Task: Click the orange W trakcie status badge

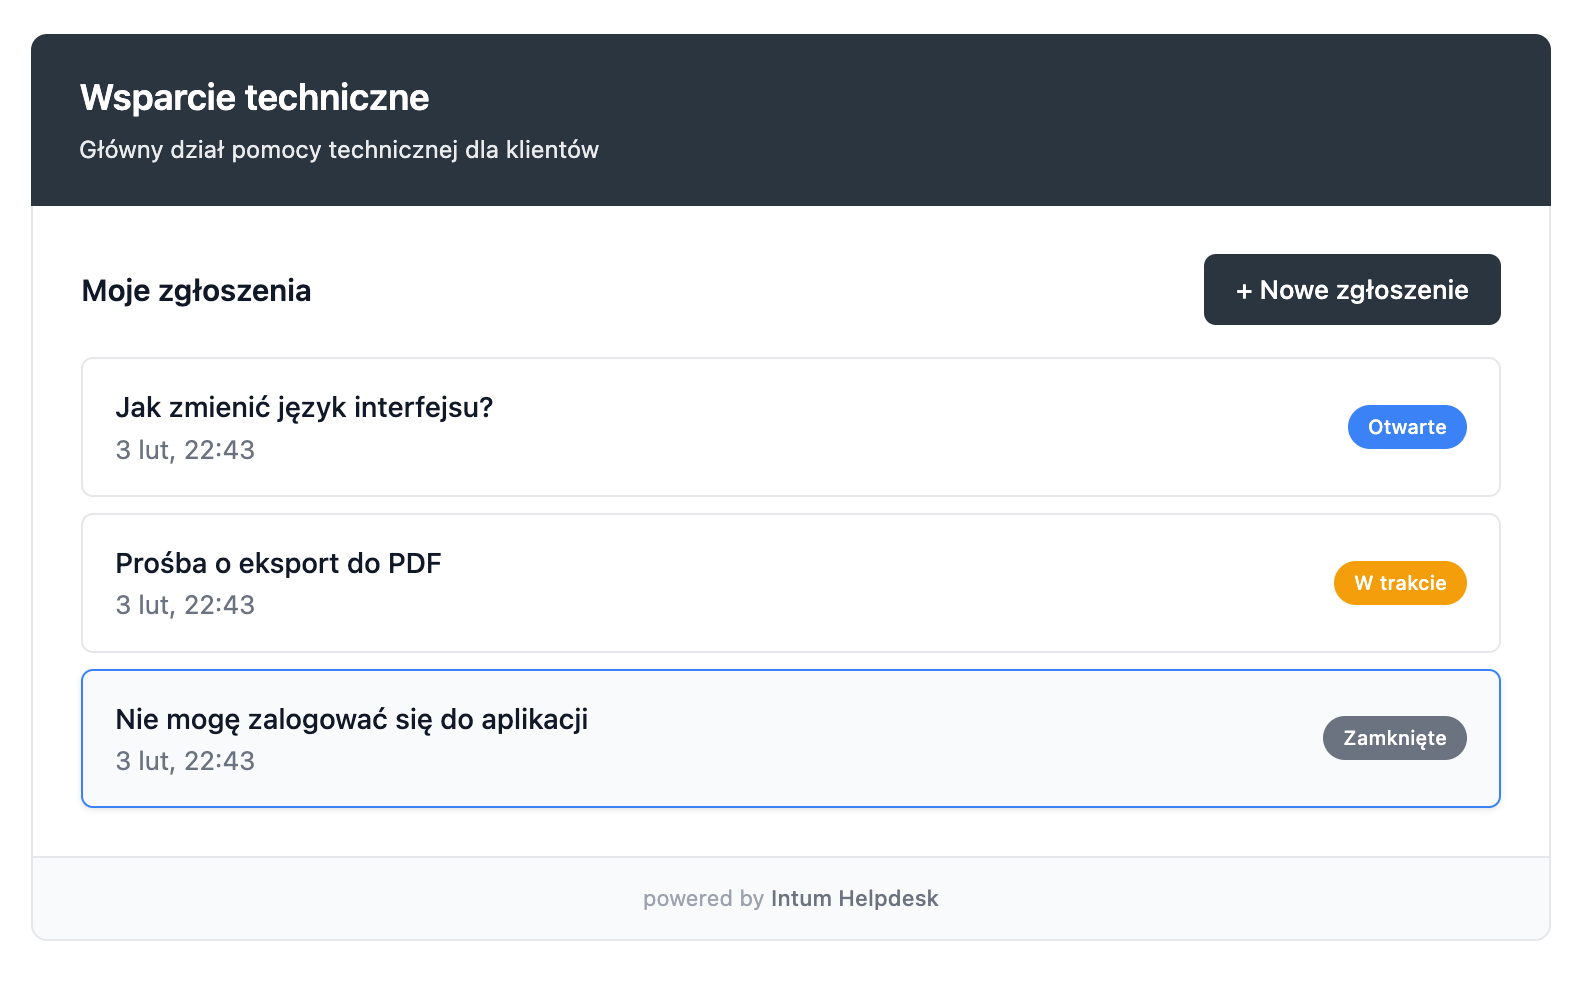Action: pyautogui.click(x=1399, y=583)
